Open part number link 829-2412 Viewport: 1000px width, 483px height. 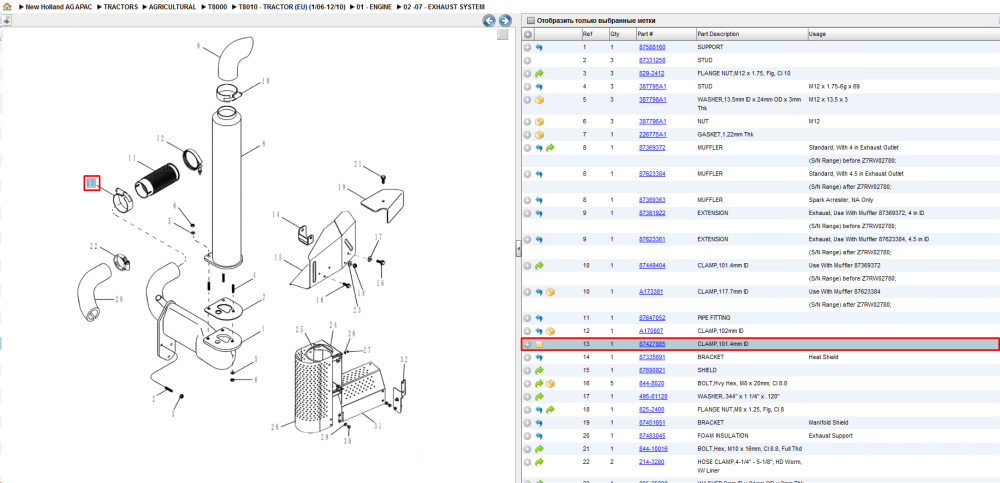pos(651,73)
